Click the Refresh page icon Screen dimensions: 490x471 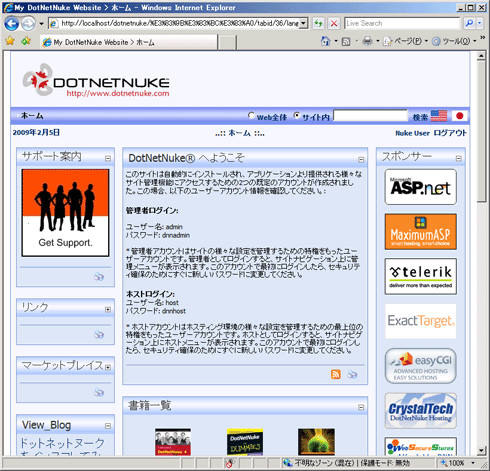click(318, 23)
